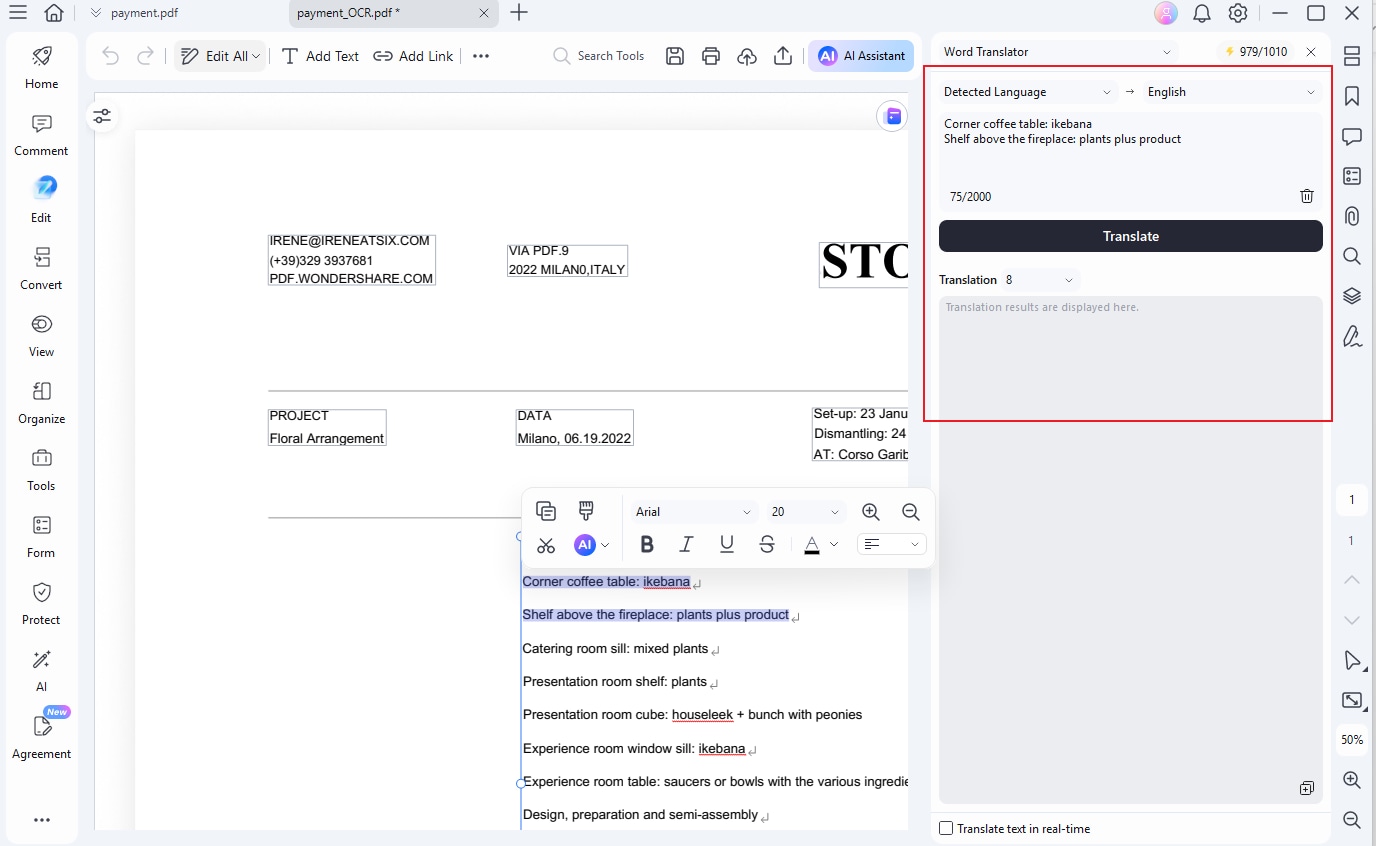Click the Copy icon in floating toolbar

click(546, 511)
